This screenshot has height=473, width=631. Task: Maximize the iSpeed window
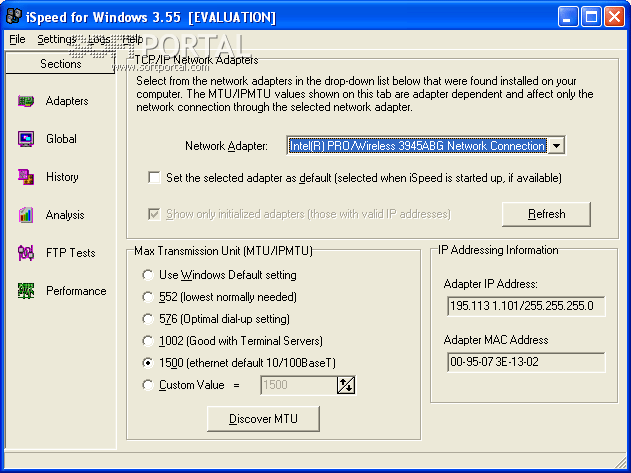pyautogui.click(x=591, y=17)
